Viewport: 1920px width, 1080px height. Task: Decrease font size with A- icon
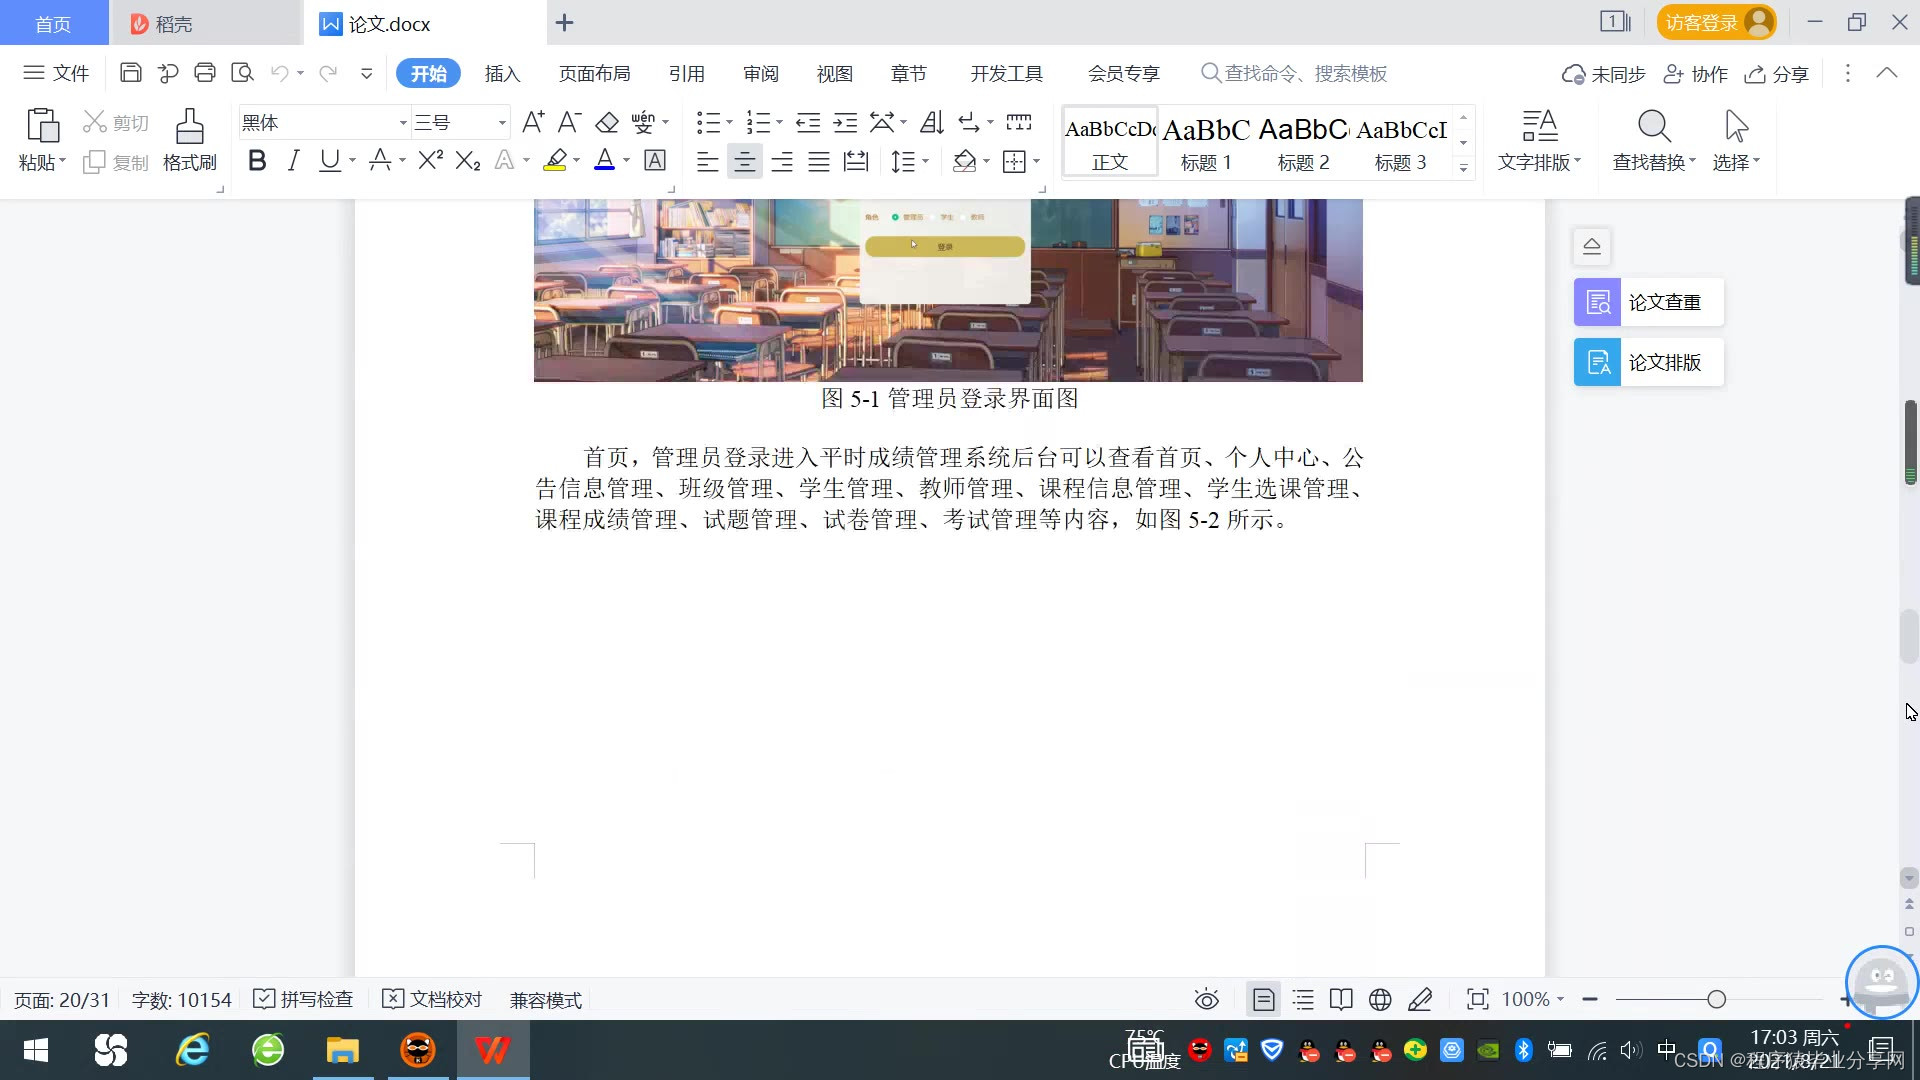point(569,122)
